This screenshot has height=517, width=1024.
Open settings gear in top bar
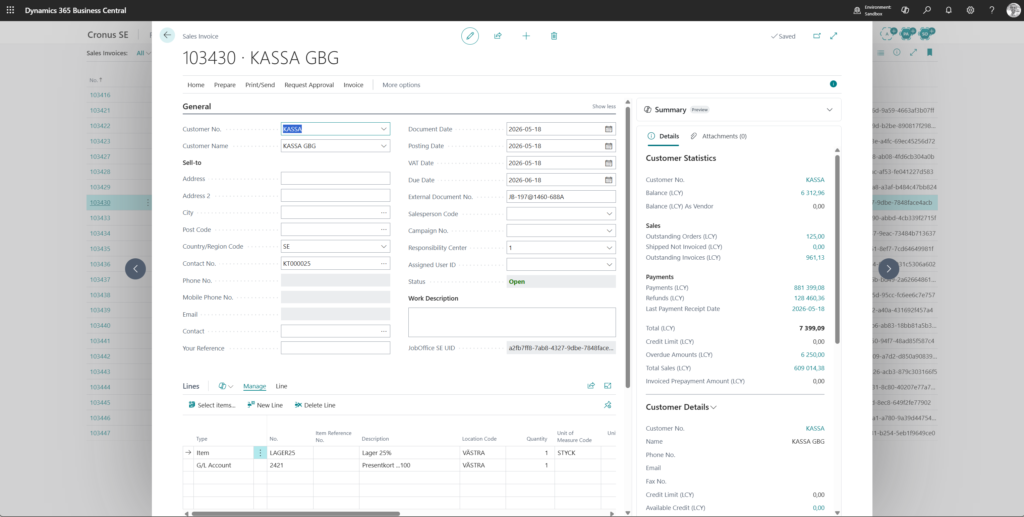pyautogui.click(x=970, y=10)
